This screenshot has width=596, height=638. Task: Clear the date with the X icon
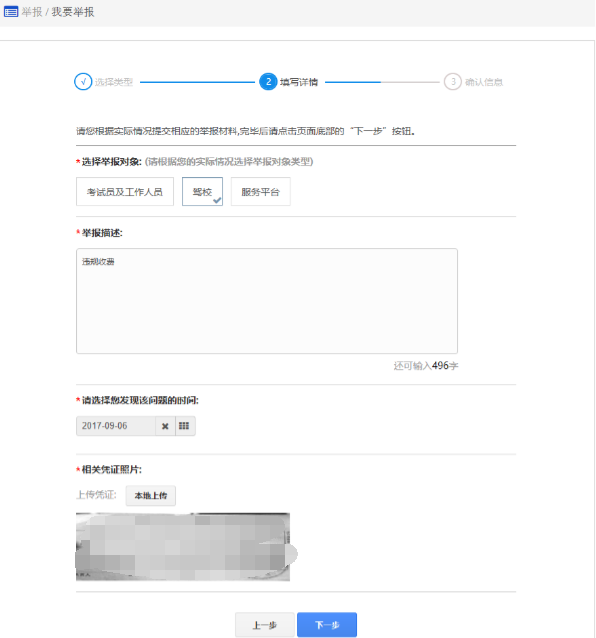point(165,426)
